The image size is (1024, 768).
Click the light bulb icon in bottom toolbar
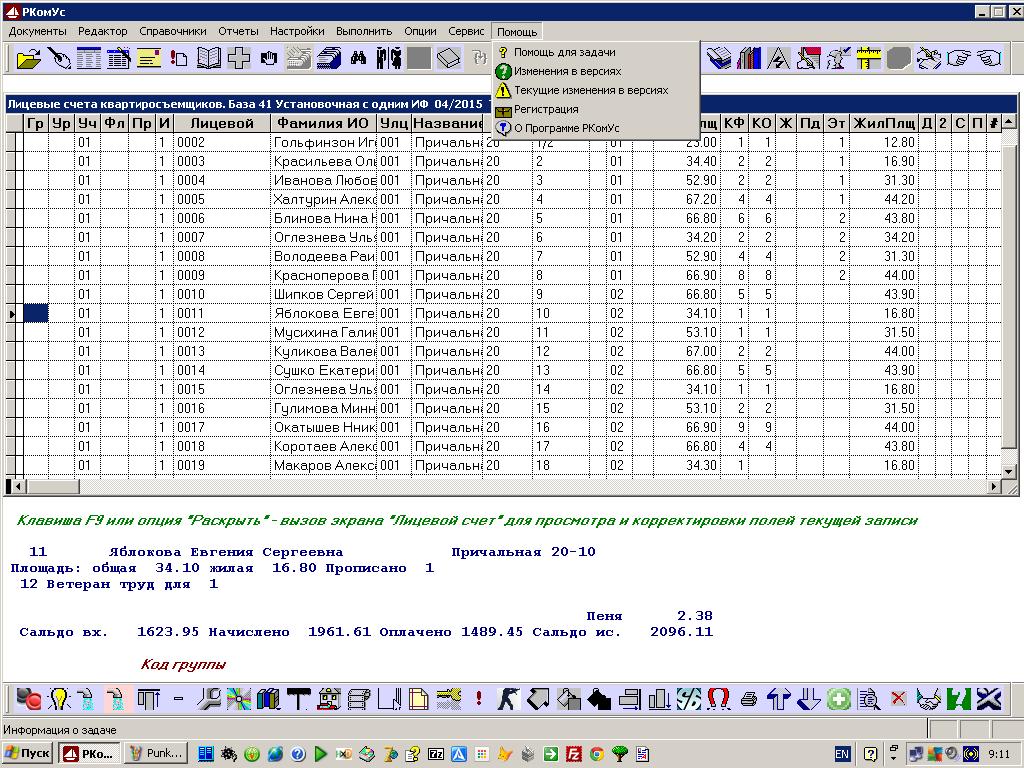tap(59, 698)
